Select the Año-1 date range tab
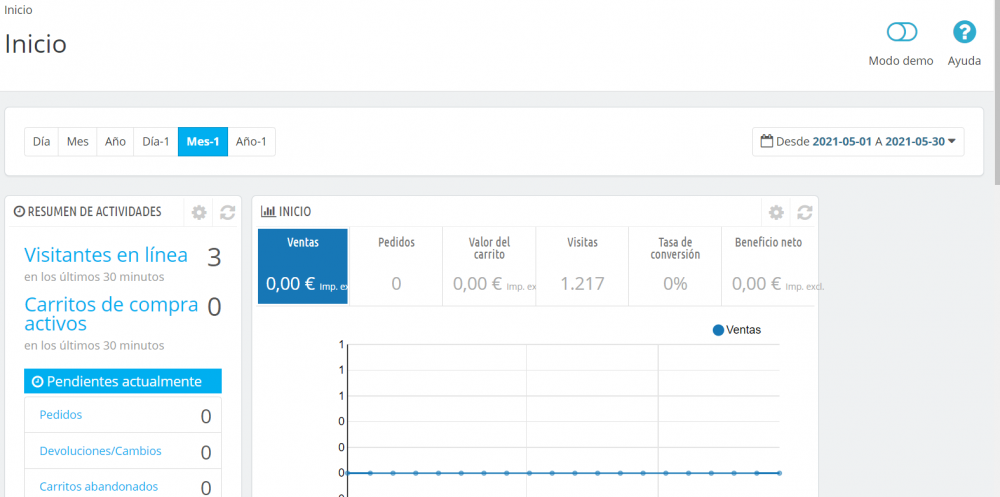The image size is (1000, 497). [x=251, y=142]
